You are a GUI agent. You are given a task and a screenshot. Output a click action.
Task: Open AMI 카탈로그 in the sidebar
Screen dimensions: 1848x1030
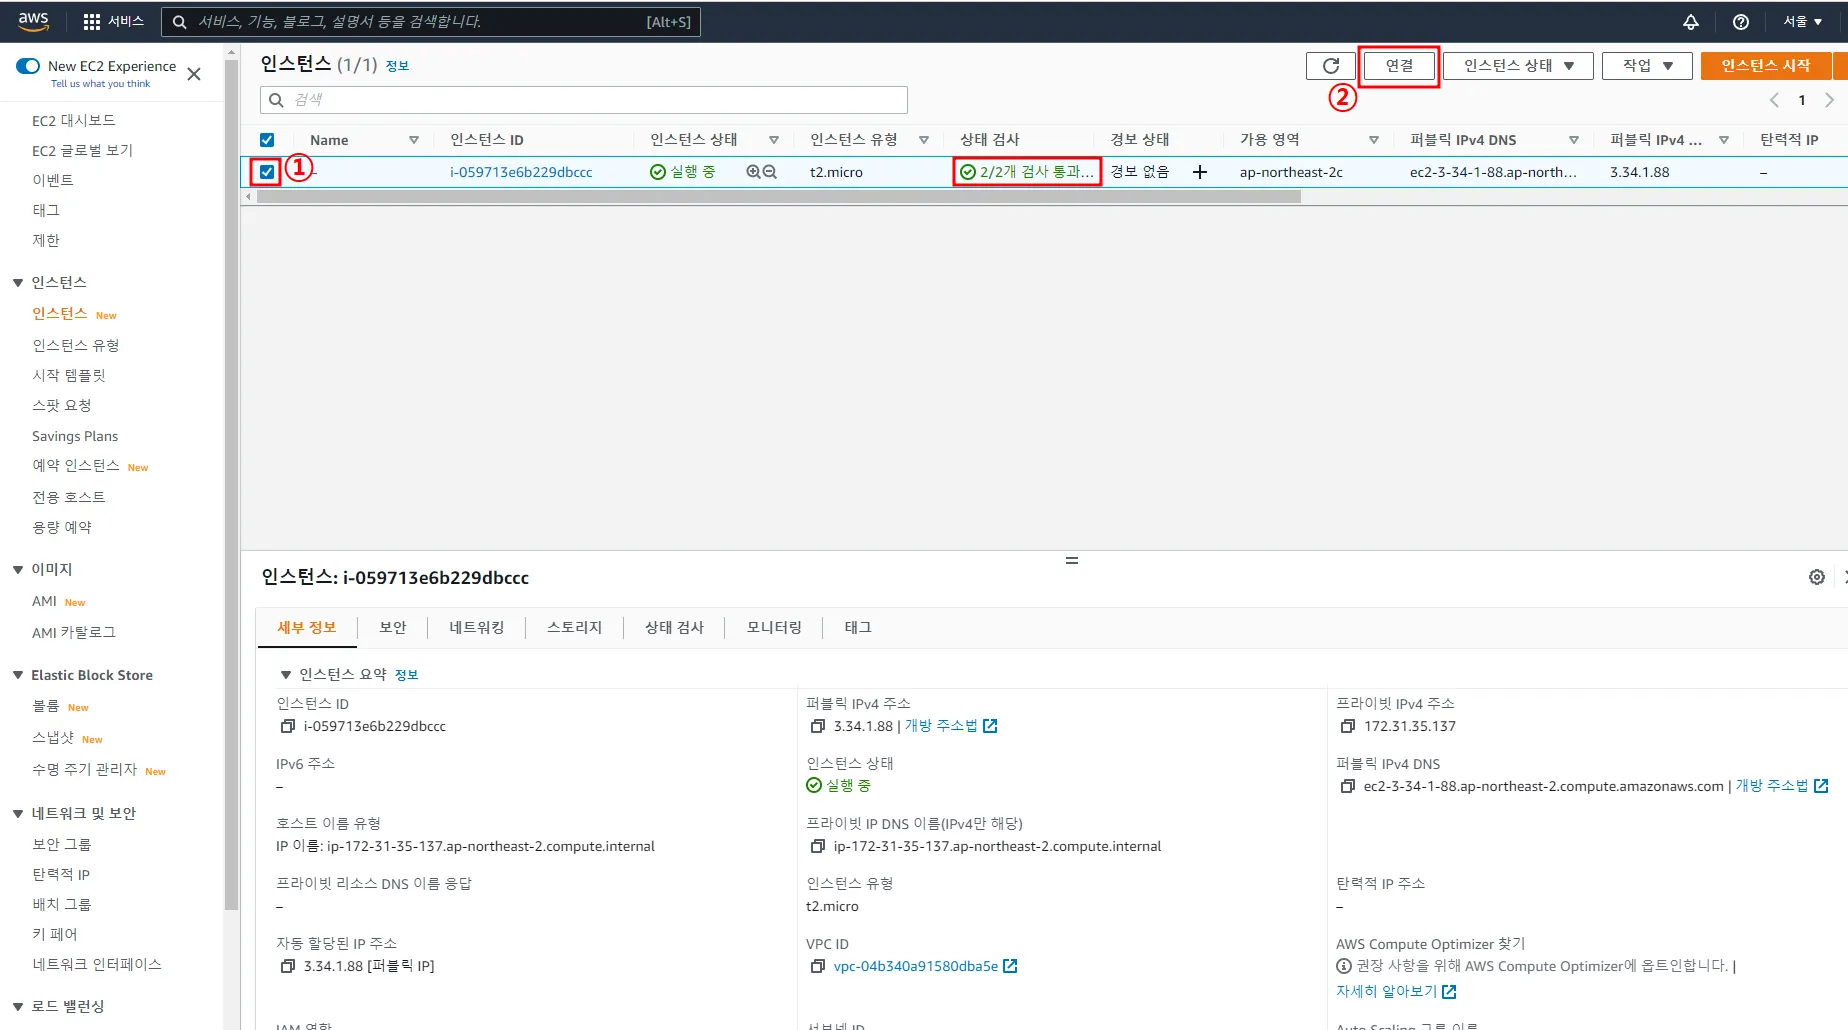pos(74,632)
